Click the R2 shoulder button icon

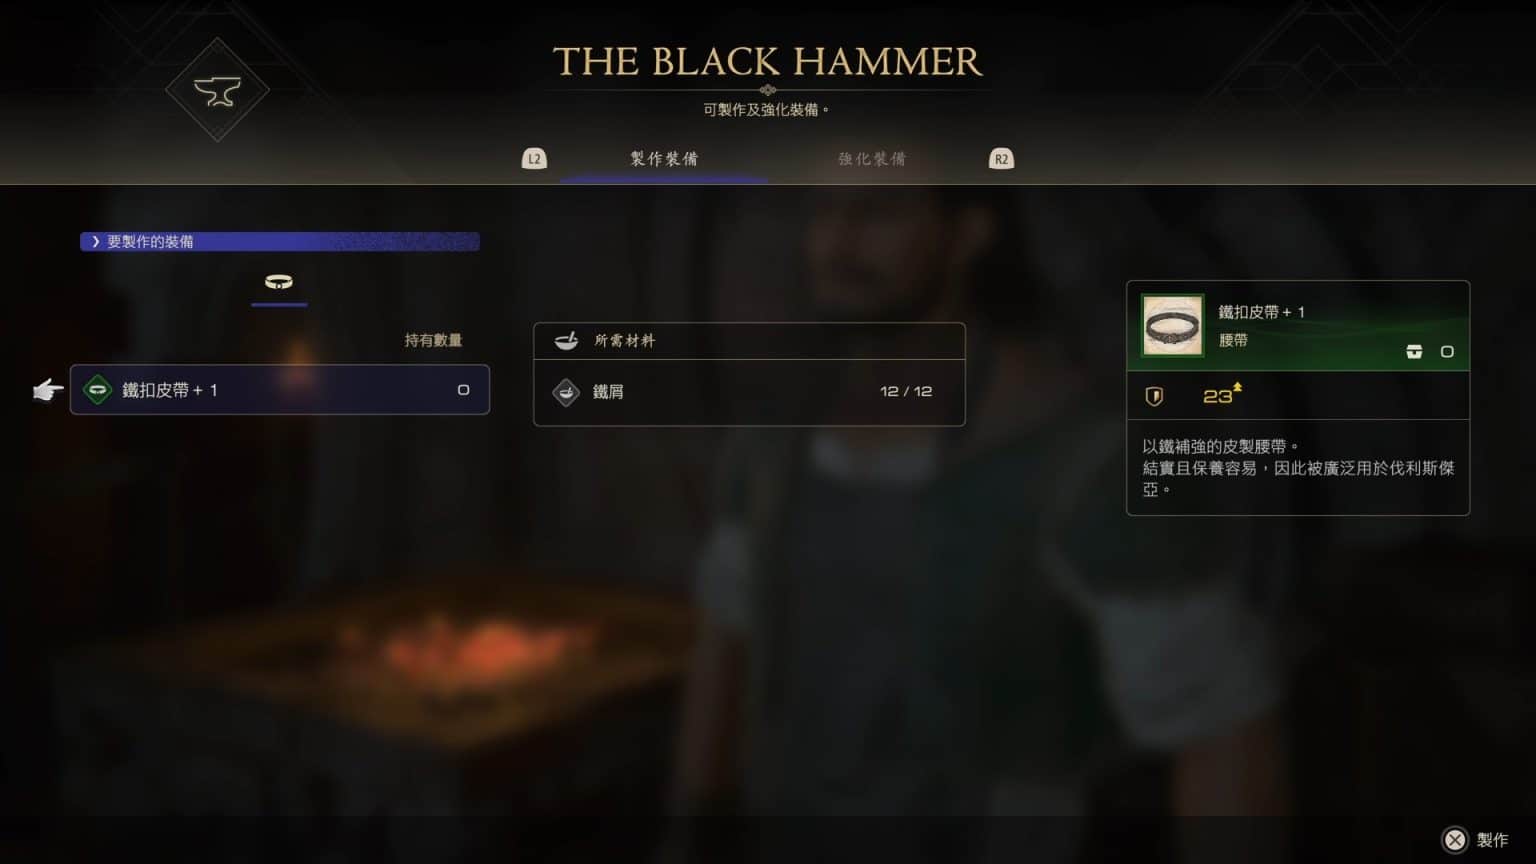point(1001,159)
